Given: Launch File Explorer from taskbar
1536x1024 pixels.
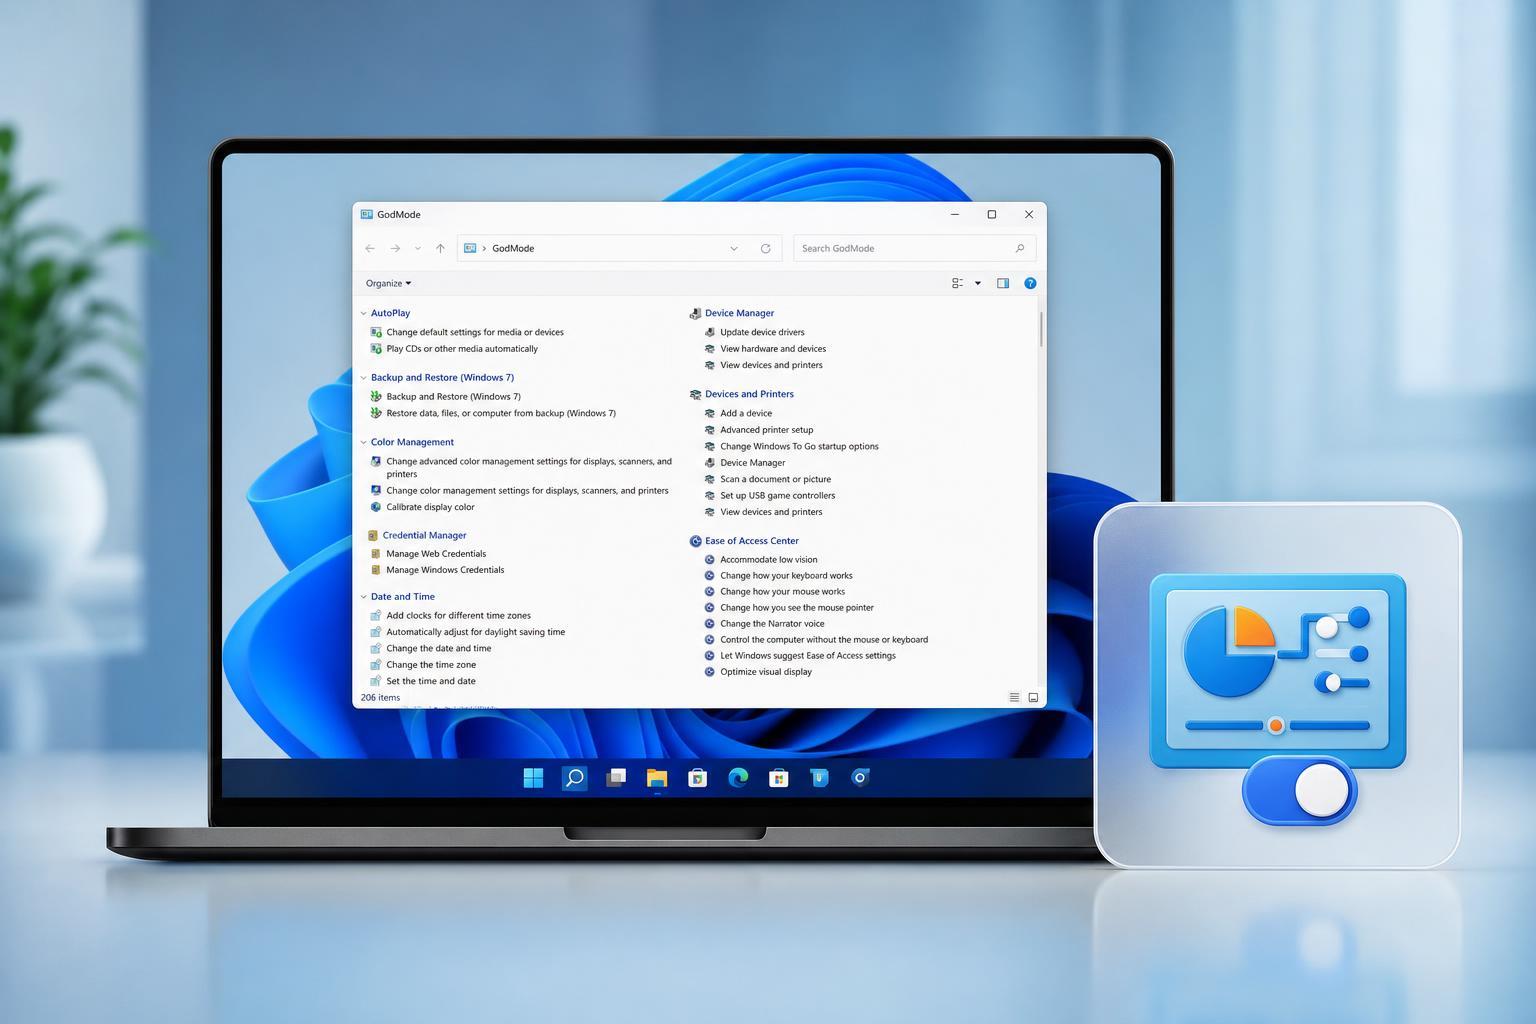Looking at the screenshot, I should click(x=657, y=777).
